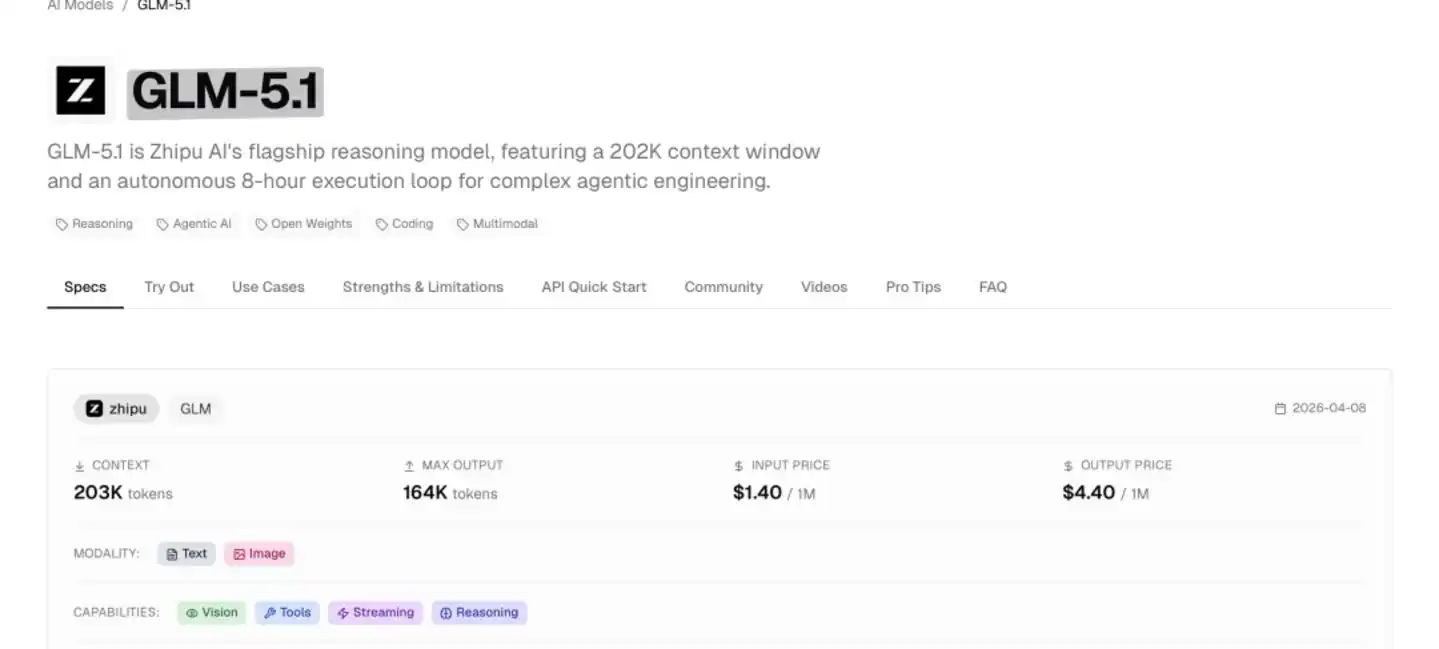Go to the API Quick Start tab

pos(594,287)
